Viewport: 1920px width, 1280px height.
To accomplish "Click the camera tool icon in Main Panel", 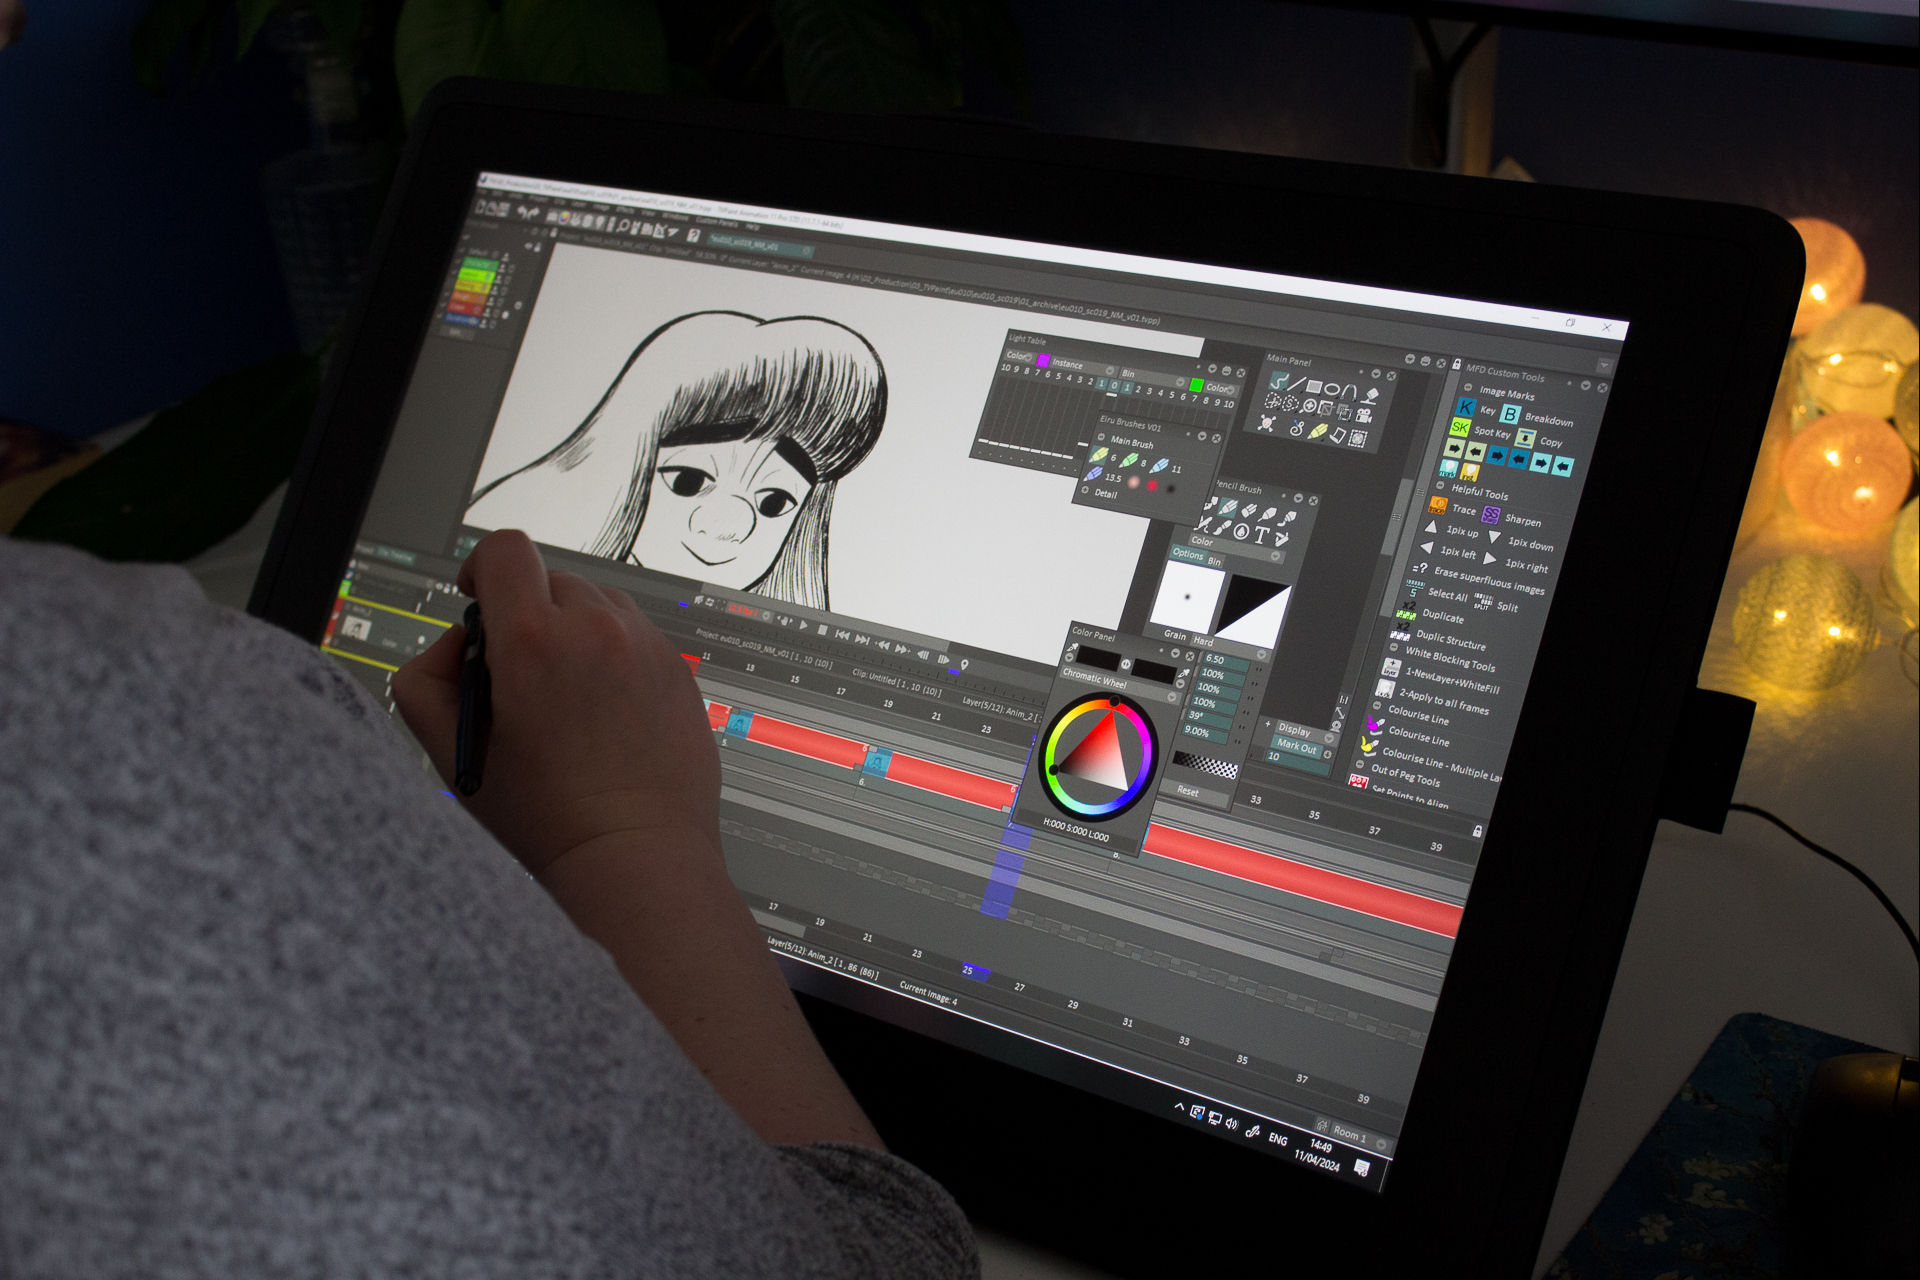I will coord(1364,415).
